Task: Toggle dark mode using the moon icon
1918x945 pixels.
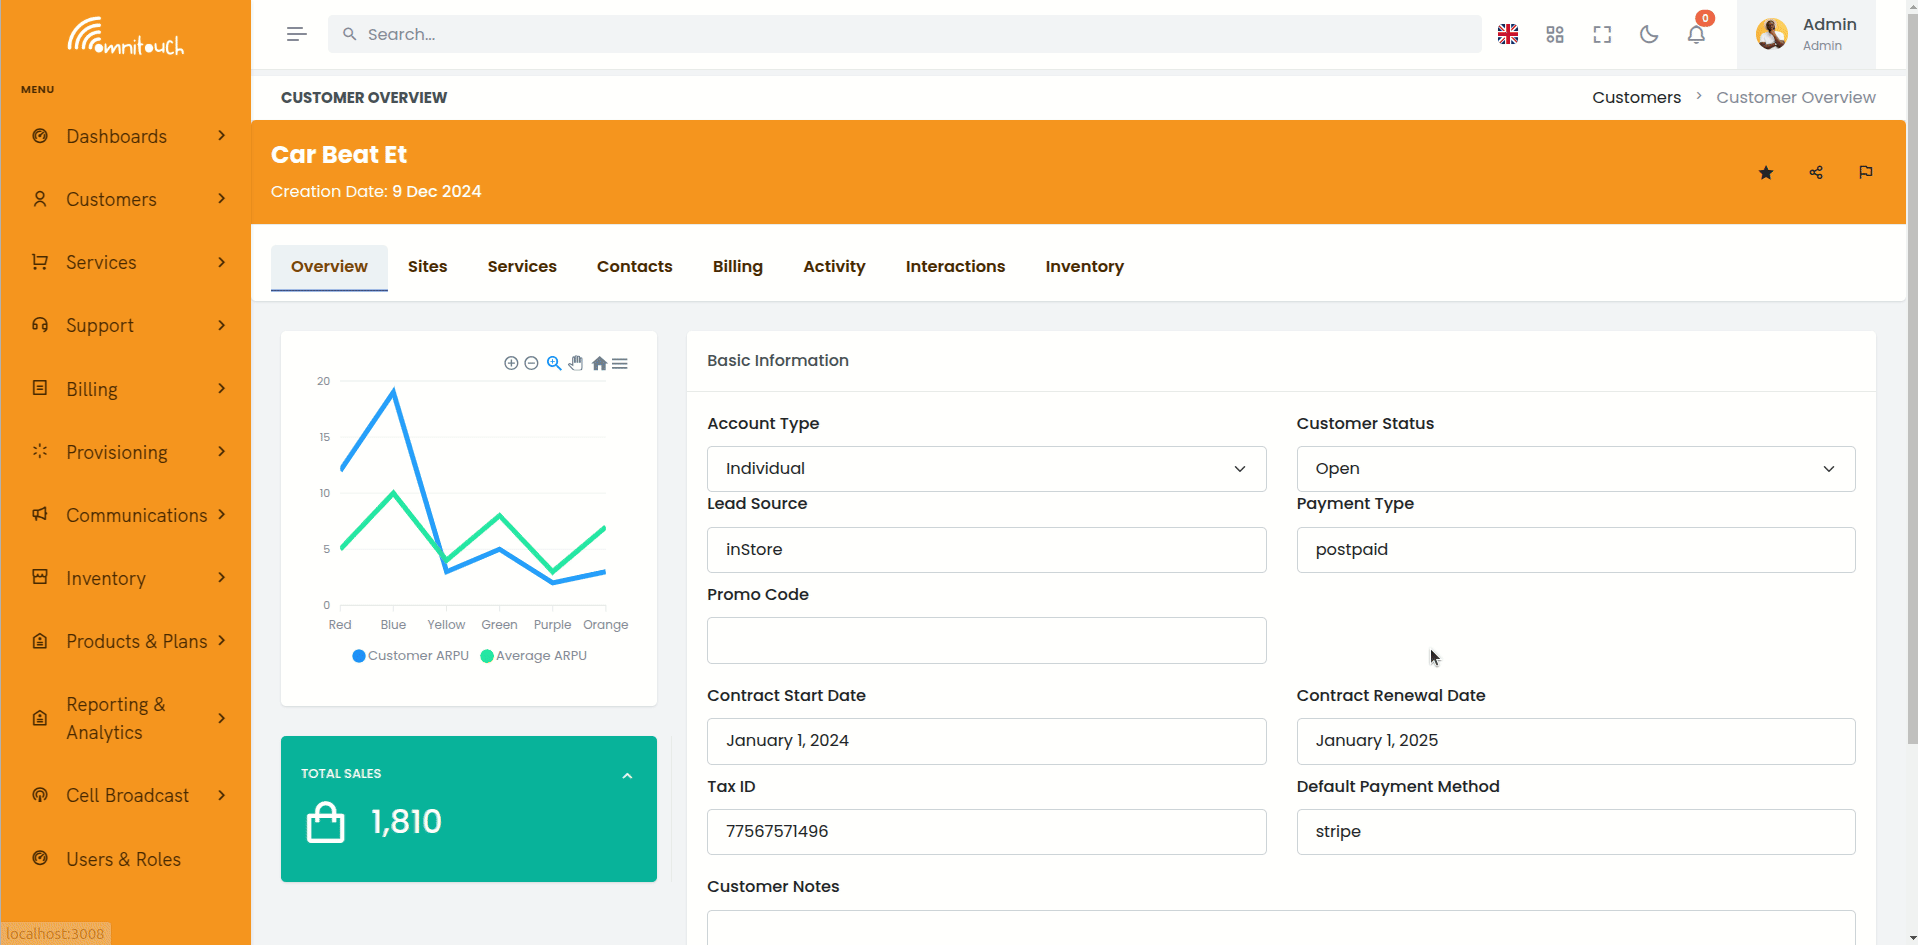Action: coord(1648,34)
